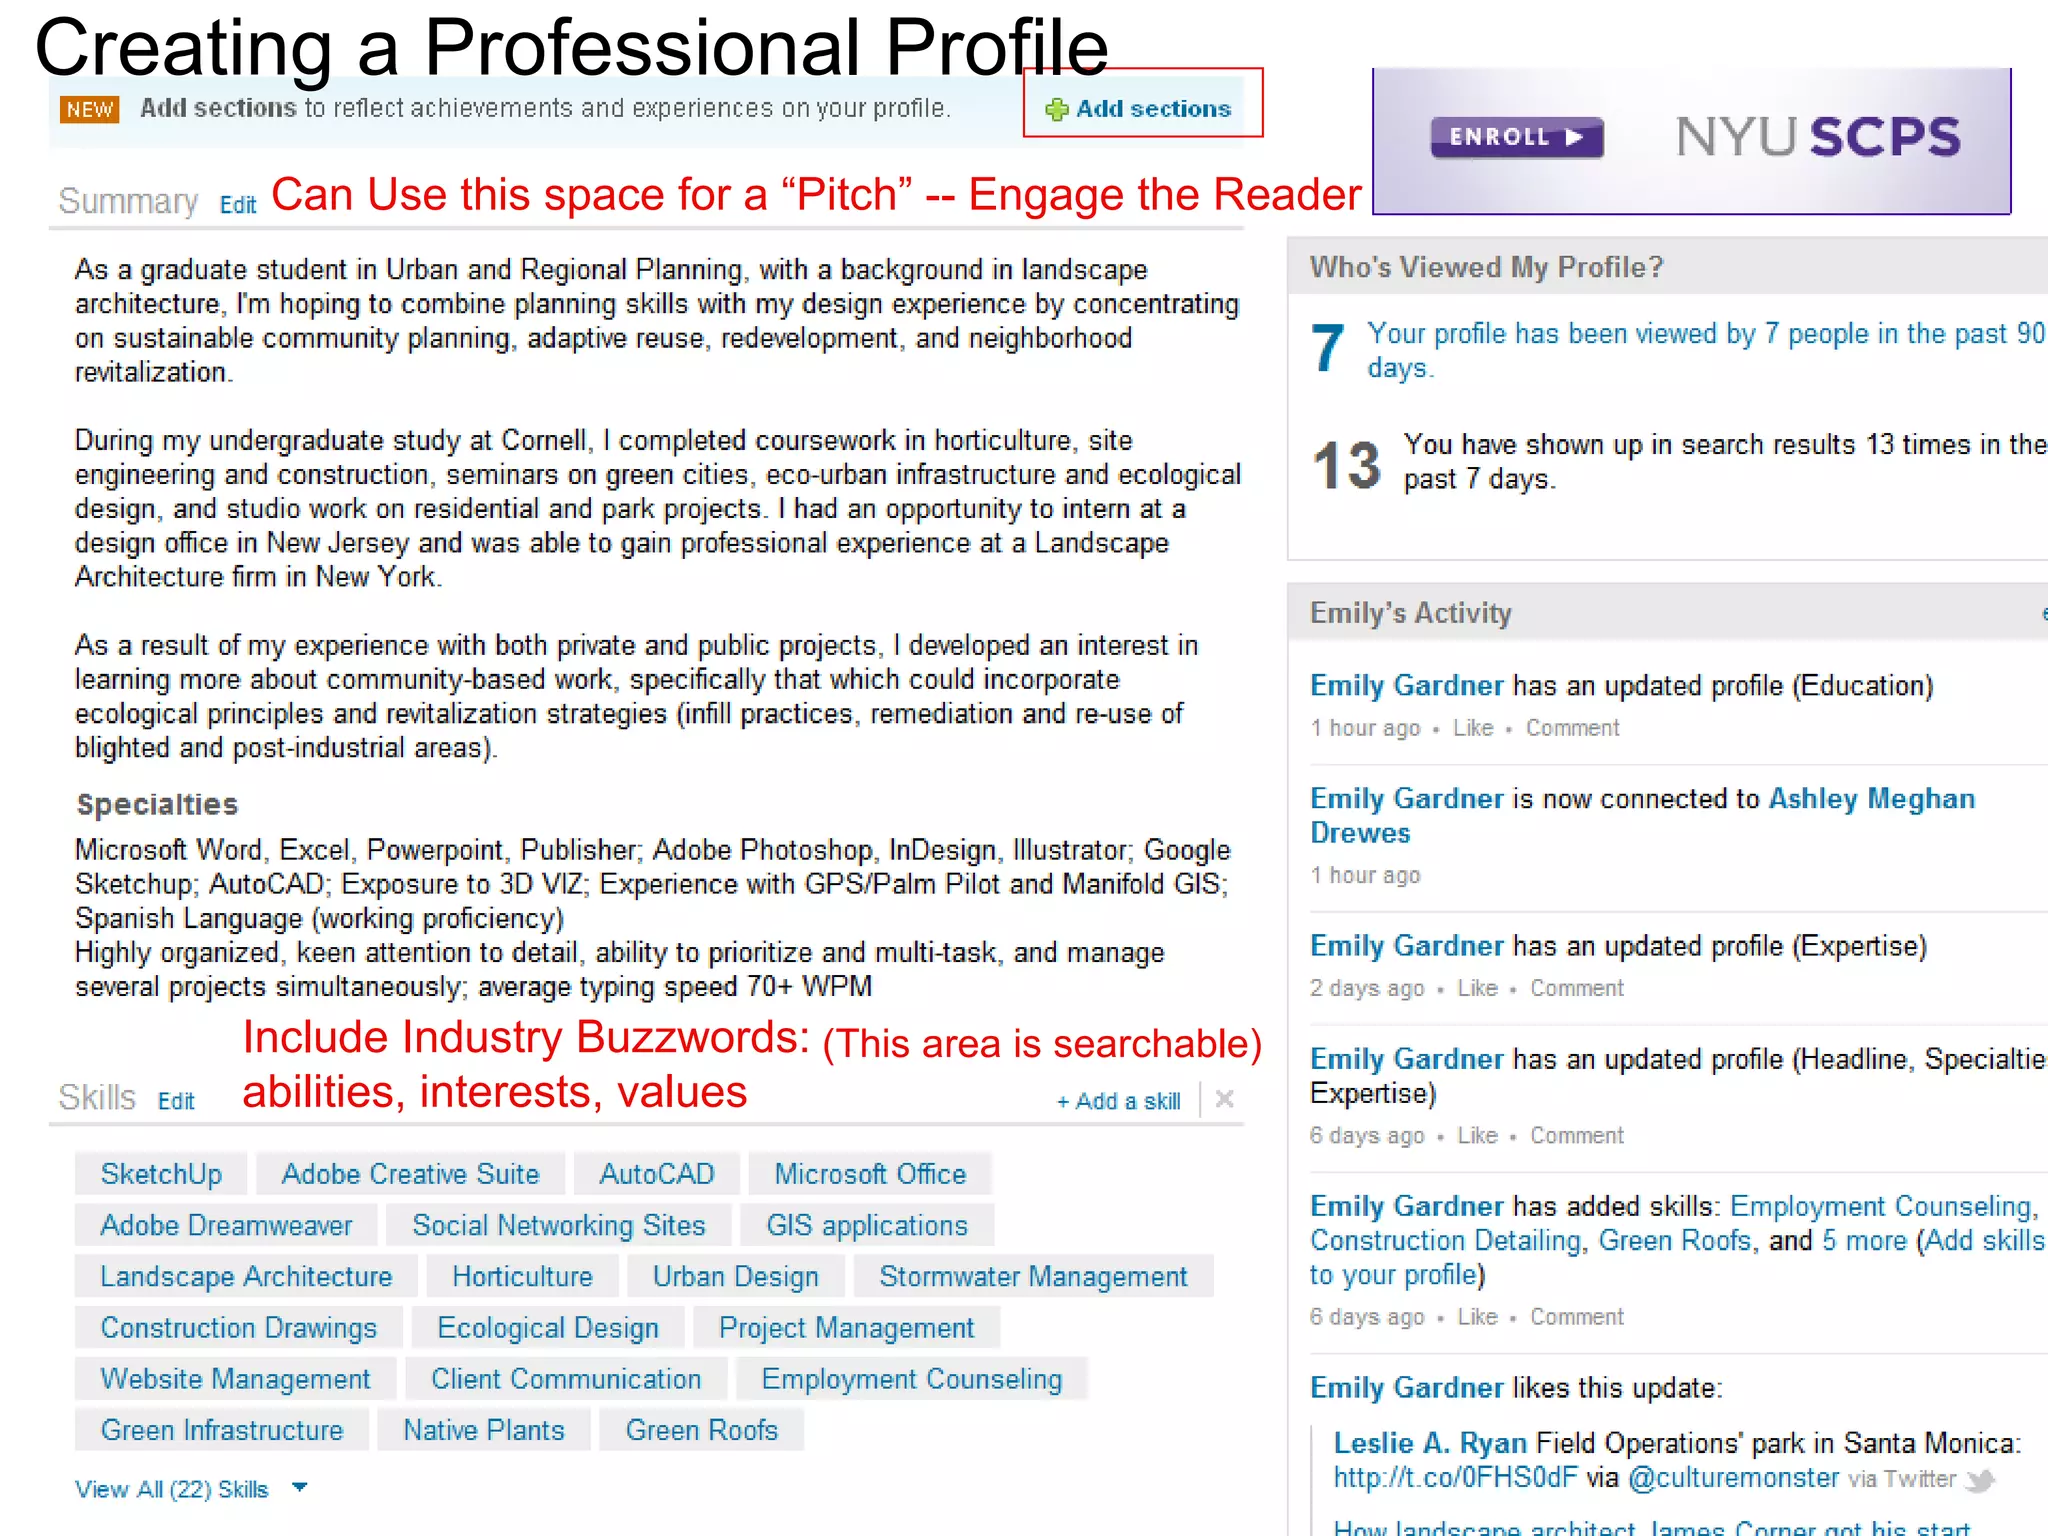Edit the Summary section
The height and width of the screenshot is (1536, 2048).
pos(238,205)
